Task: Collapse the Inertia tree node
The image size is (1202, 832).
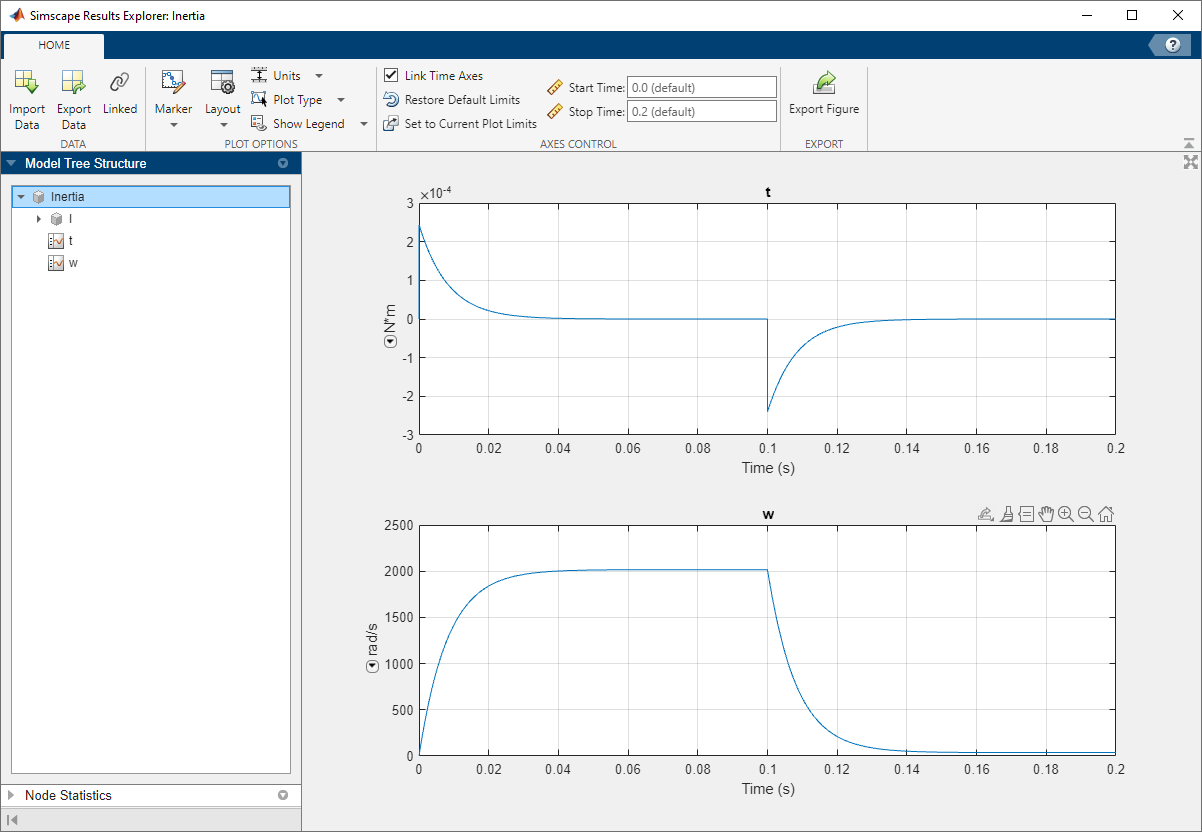Action: [x=21, y=197]
